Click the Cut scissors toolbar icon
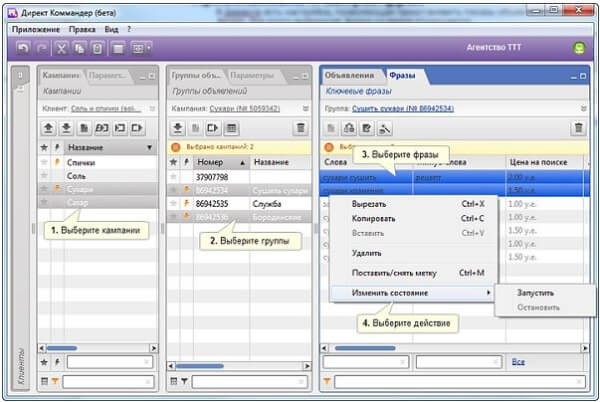The width and height of the screenshot is (600, 402). click(x=61, y=48)
